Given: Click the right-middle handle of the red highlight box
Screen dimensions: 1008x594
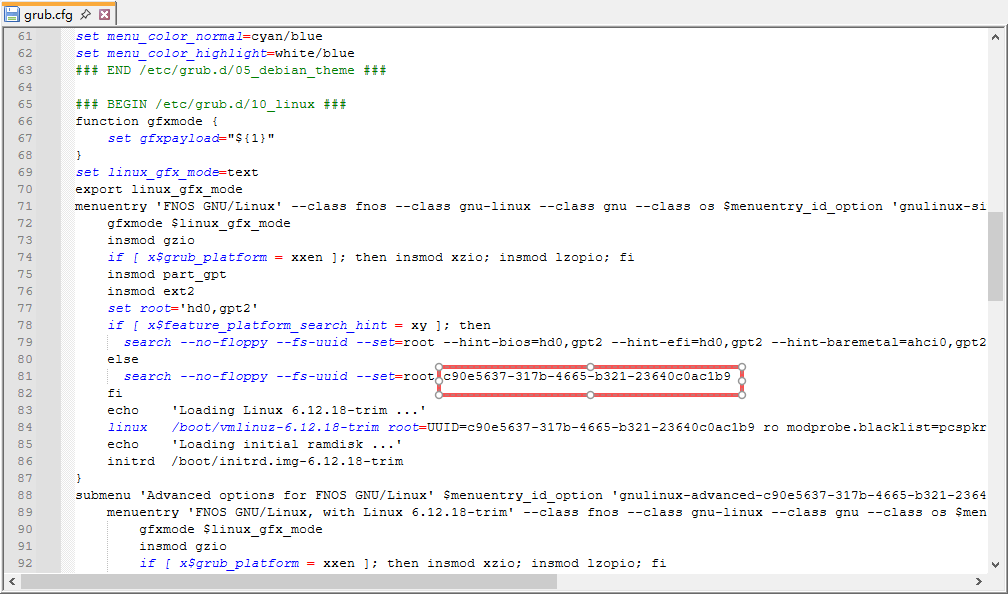Looking at the screenshot, I should (742, 381).
